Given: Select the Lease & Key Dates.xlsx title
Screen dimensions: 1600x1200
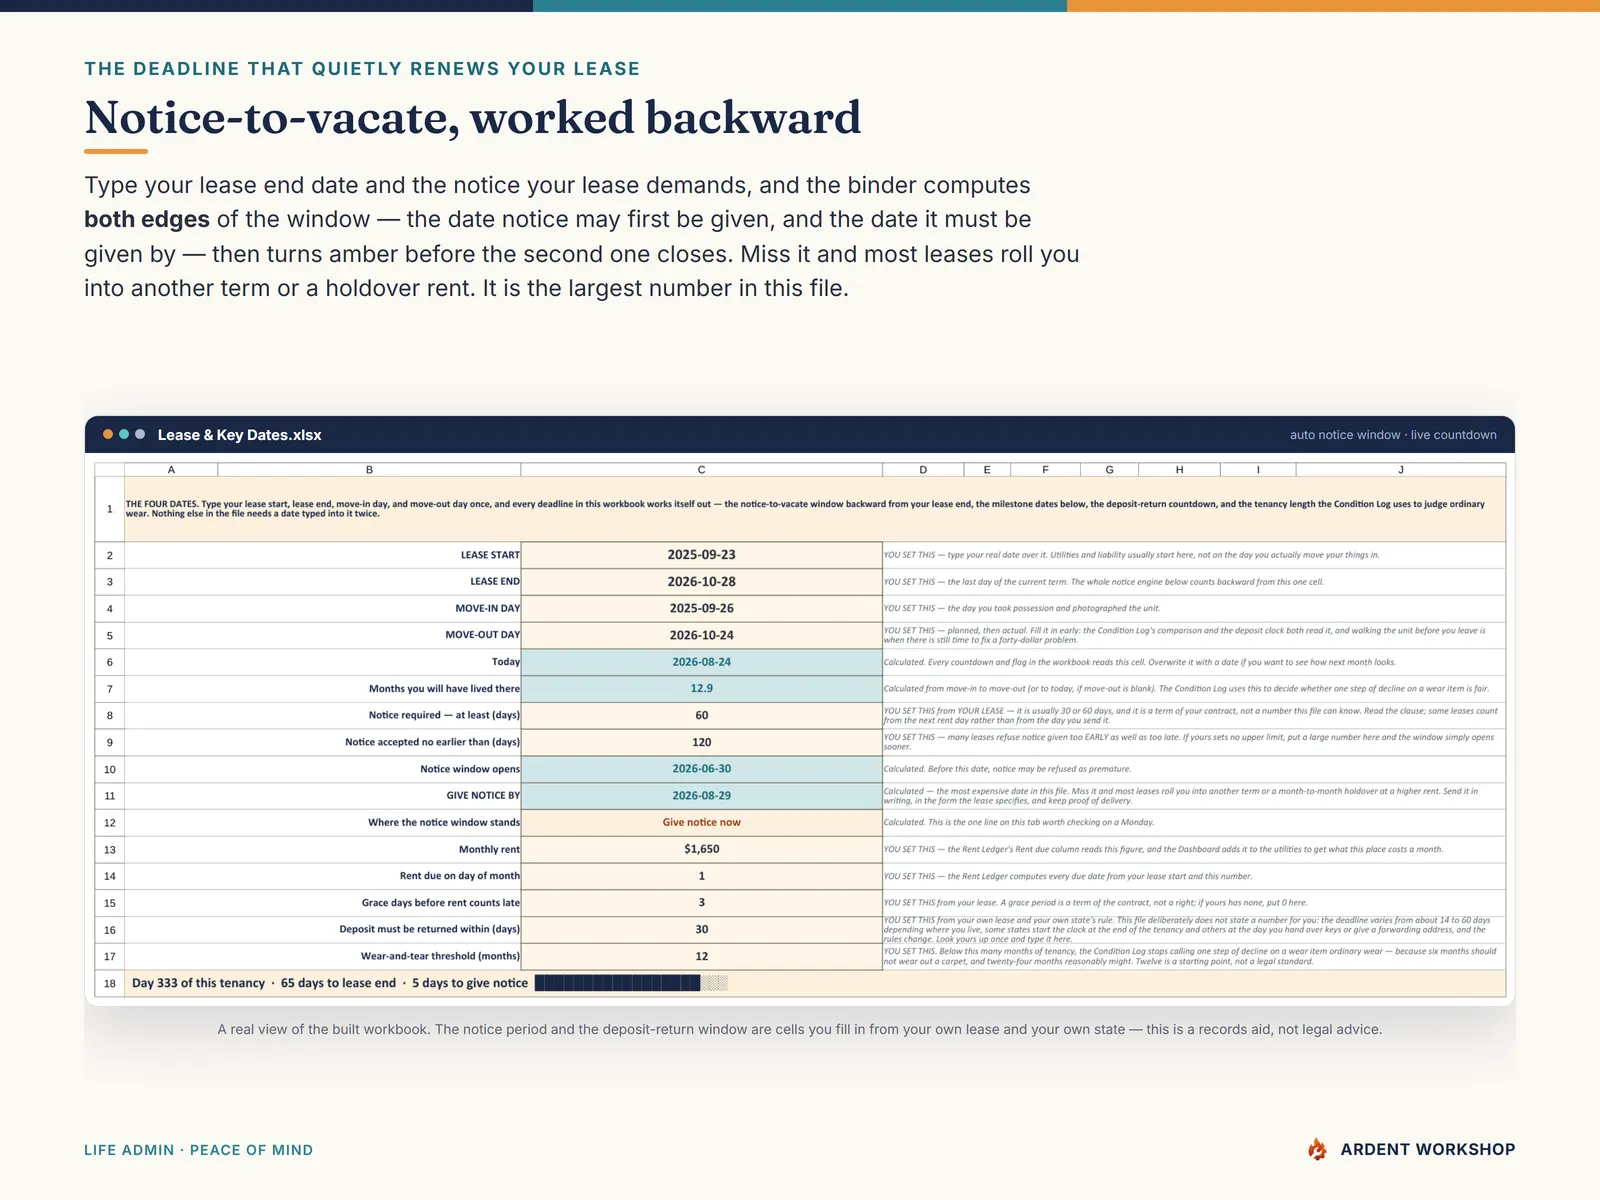Looking at the screenshot, I should coord(239,435).
